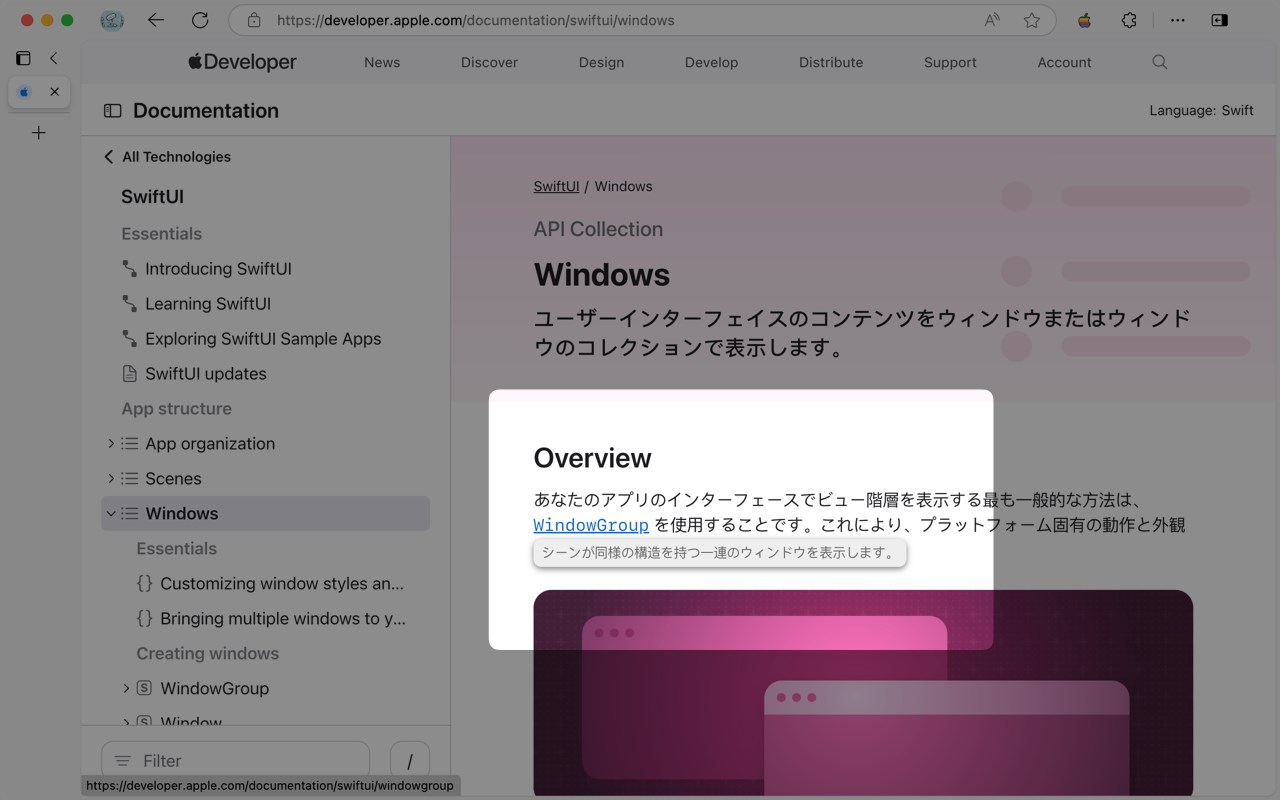This screenshot has height=800, width=1280.
Task: Open the Develop menu item
Action: (711, 62)
